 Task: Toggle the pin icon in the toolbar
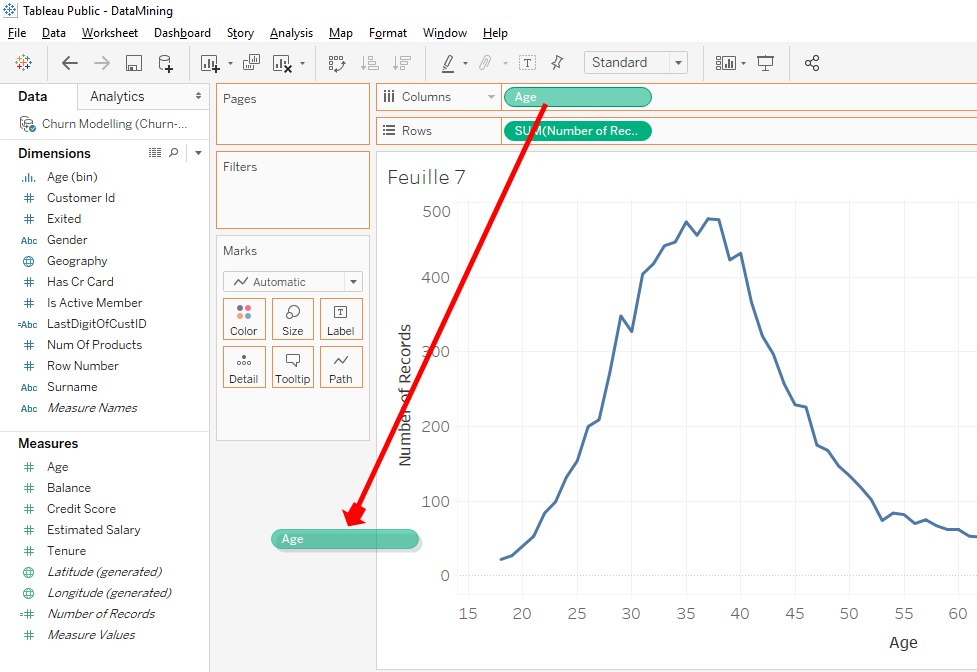(x=557, y=62)
